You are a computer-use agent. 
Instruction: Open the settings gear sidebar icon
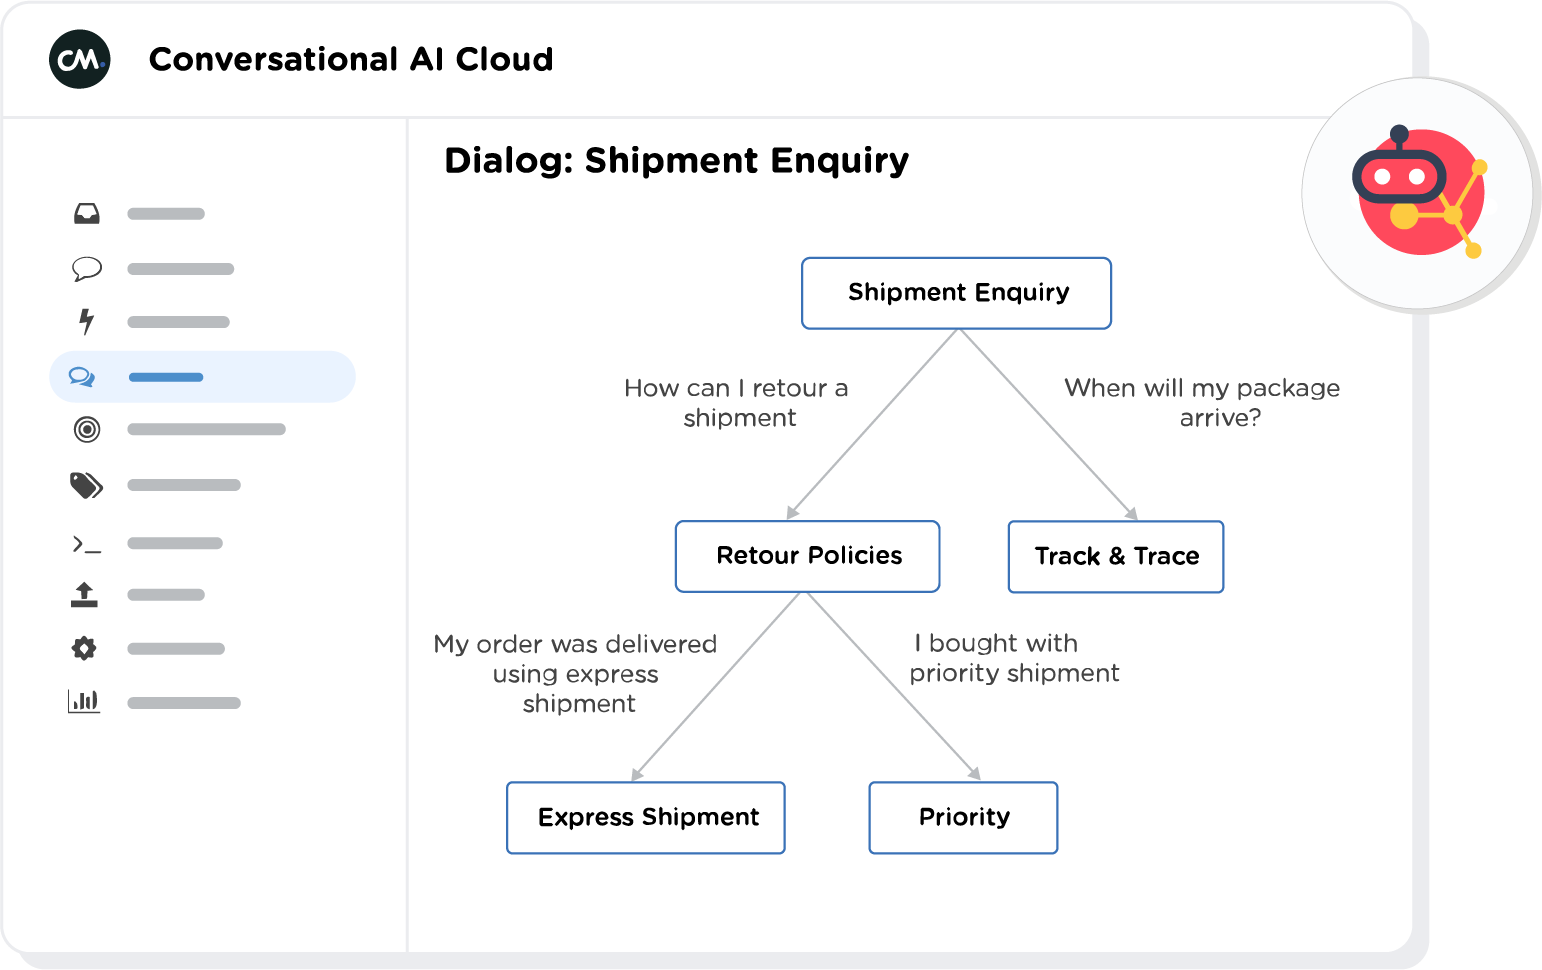tap(85, 649)
